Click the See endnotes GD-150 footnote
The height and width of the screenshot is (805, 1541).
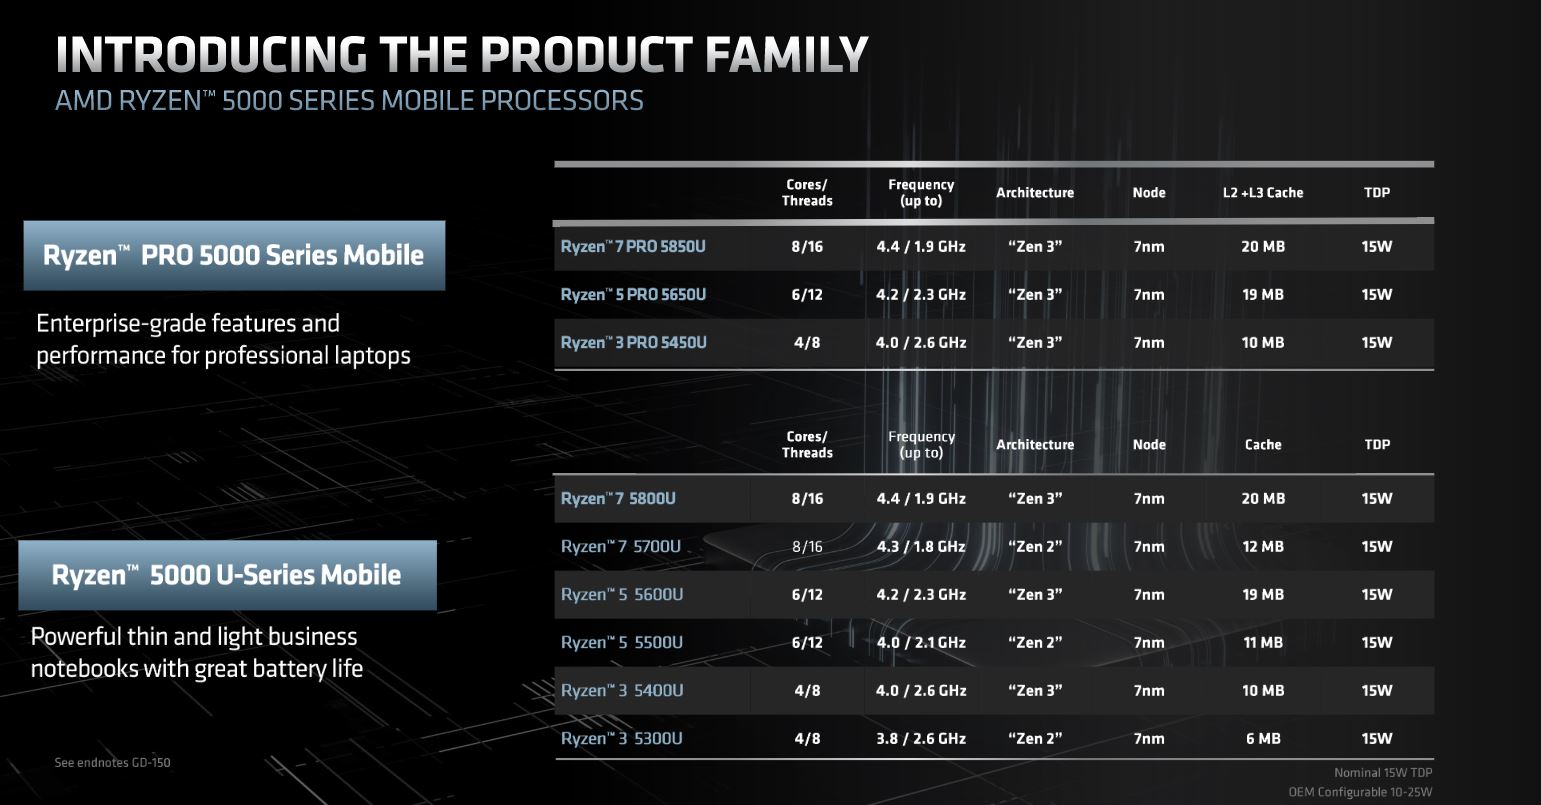112,762
